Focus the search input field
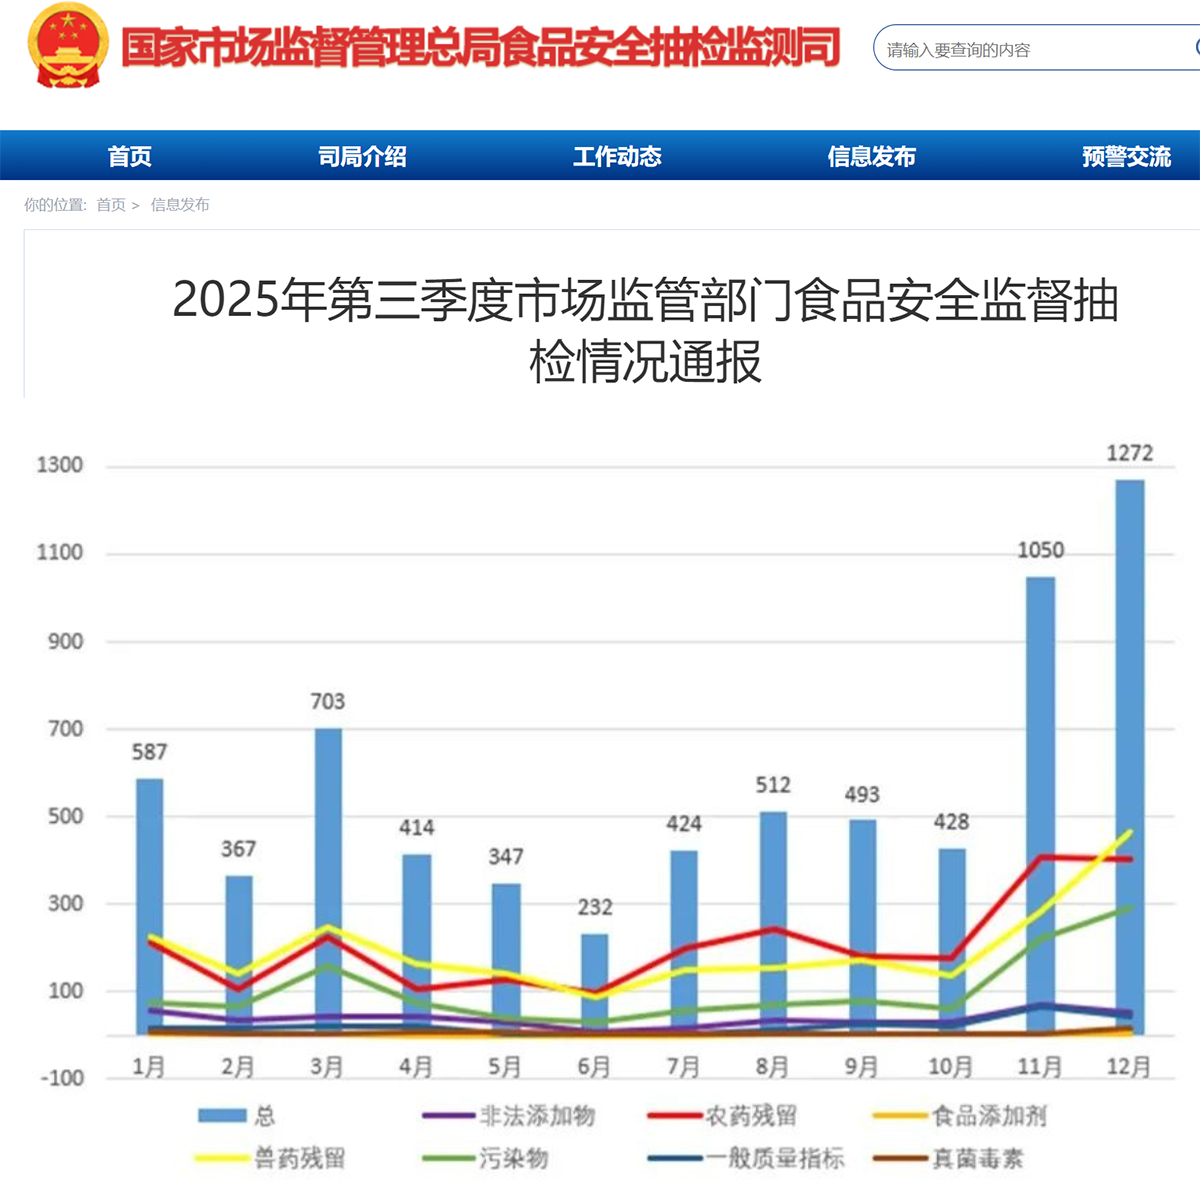 pyautogui.click(x=1030, y=49)
